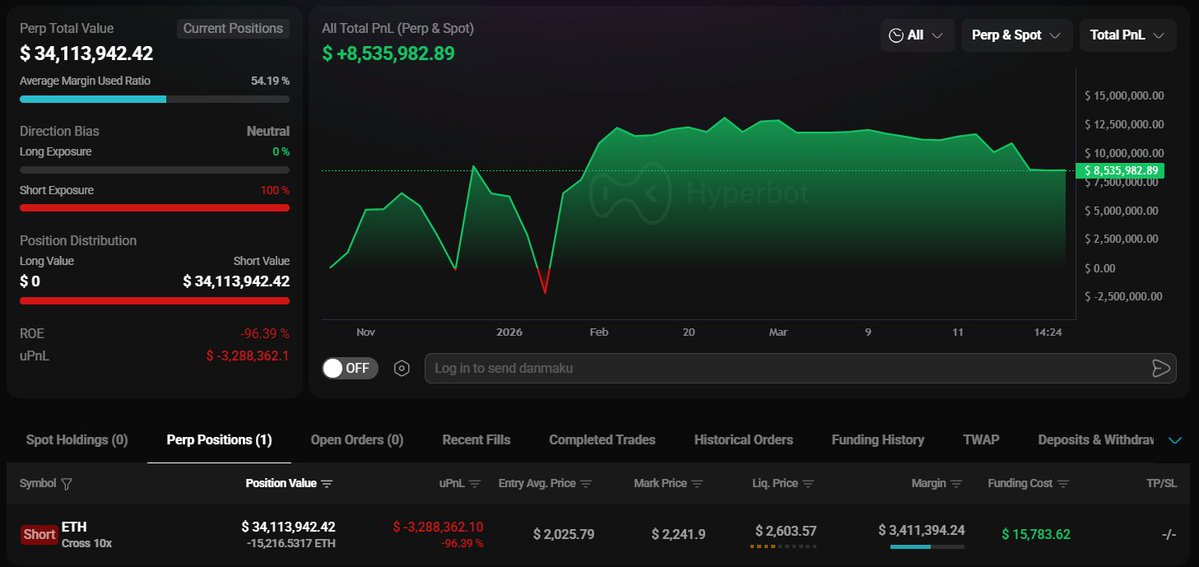Click the Symbol column filter icon
This screenshot has width=1199, height=567.
[67, 484]
